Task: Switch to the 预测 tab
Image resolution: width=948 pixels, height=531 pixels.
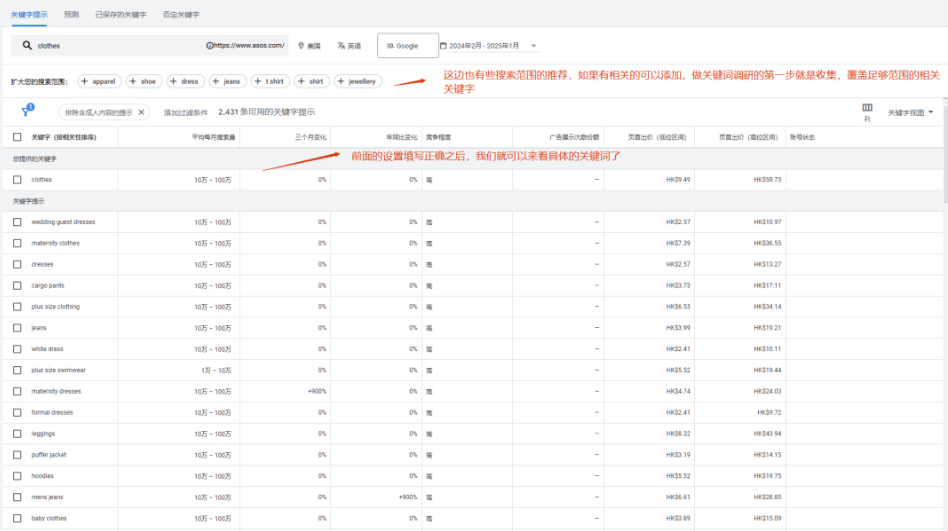Action: (x=71, y=15)
